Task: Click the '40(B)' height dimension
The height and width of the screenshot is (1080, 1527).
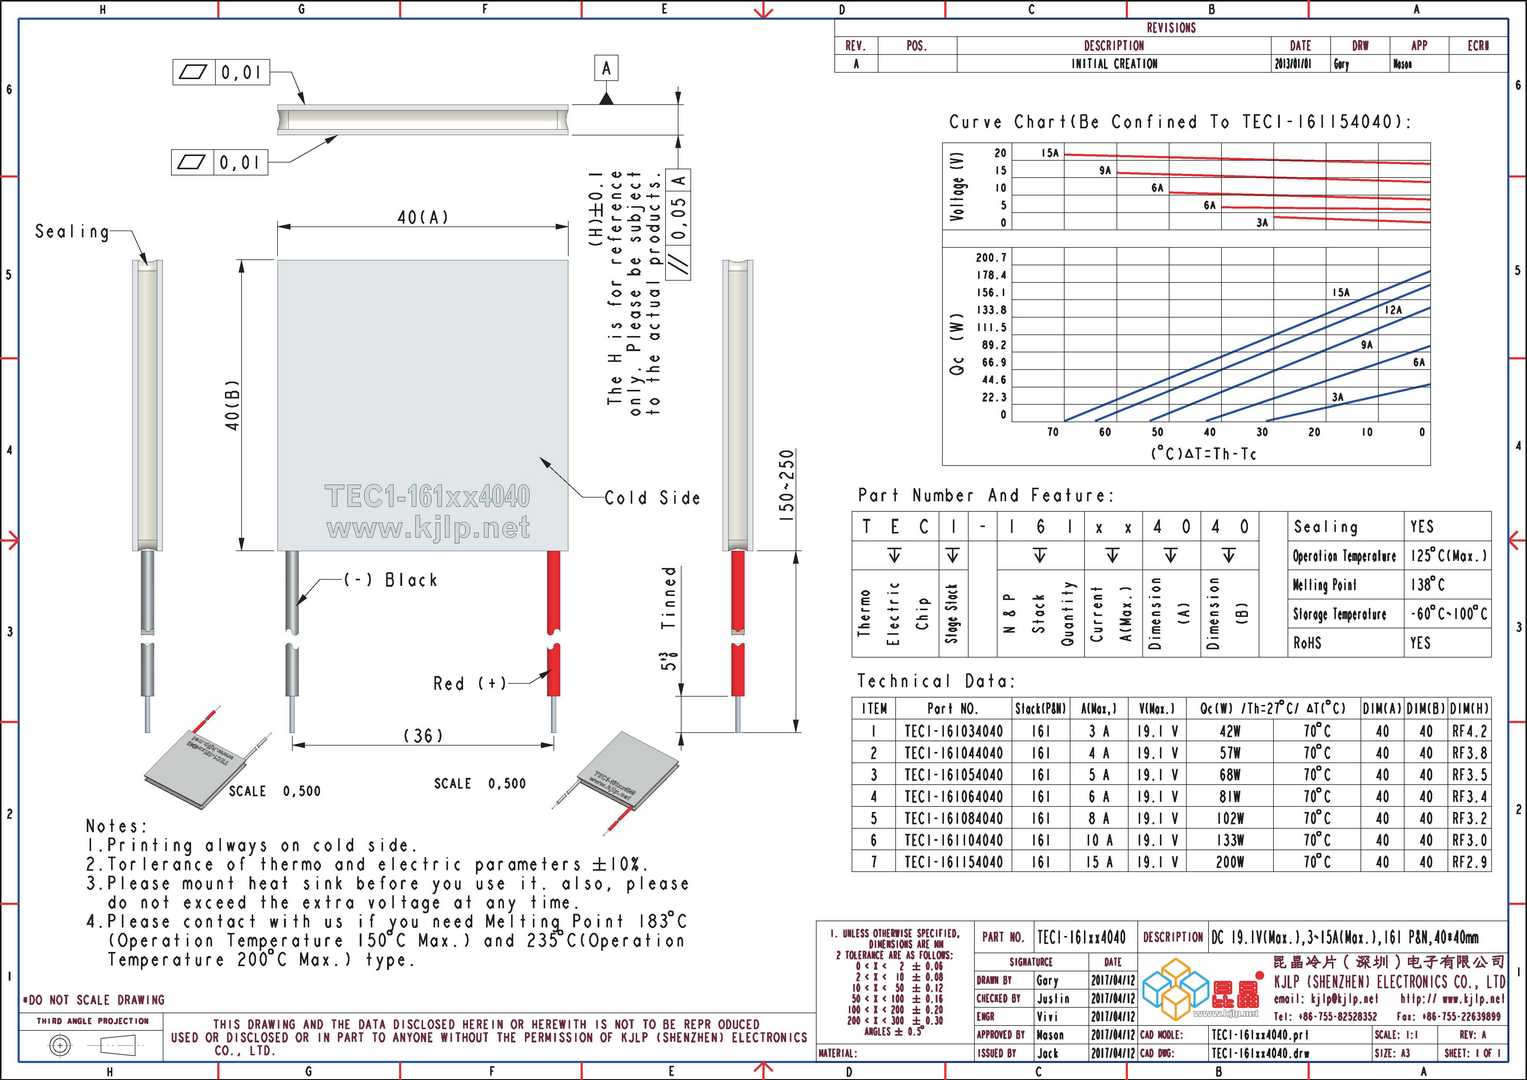Action: tap(232, 404)
